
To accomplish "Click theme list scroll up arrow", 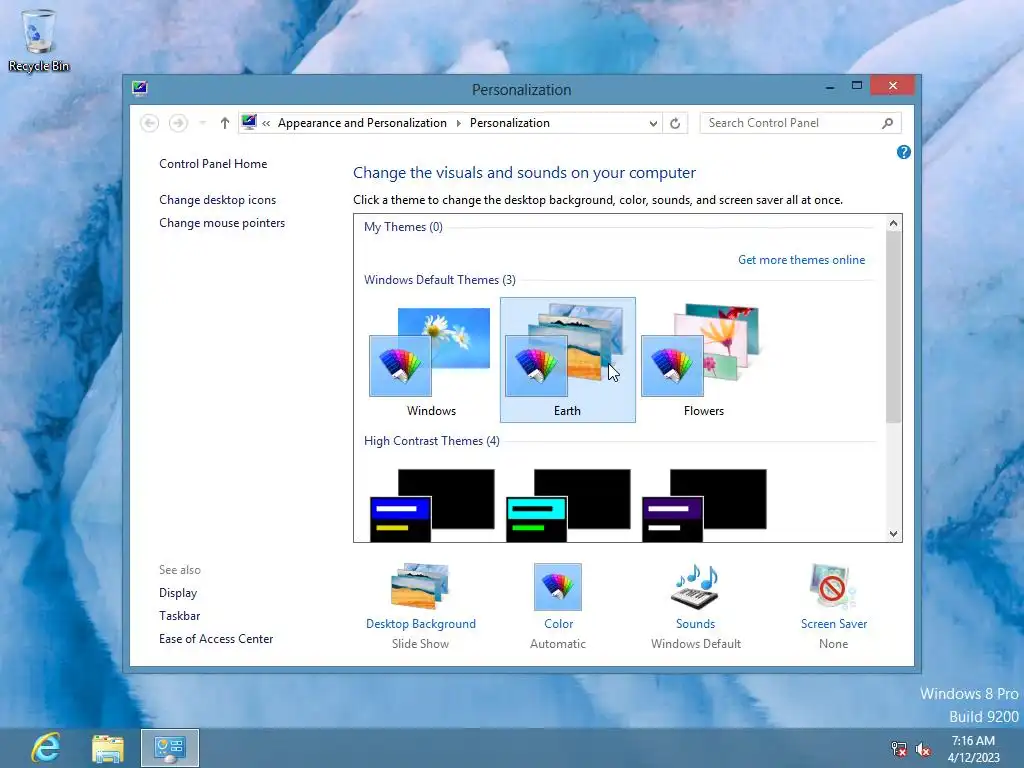I will click(893, 223).
